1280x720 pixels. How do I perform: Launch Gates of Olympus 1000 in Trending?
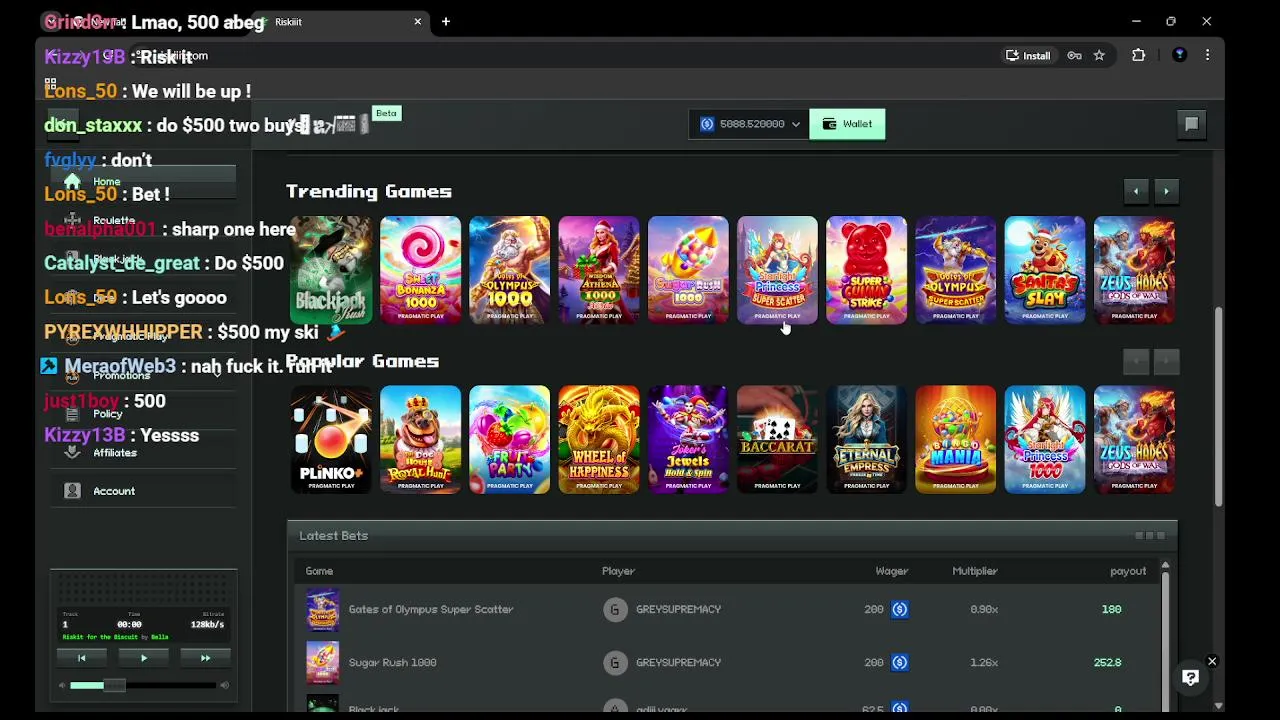(x=510, y=270)
